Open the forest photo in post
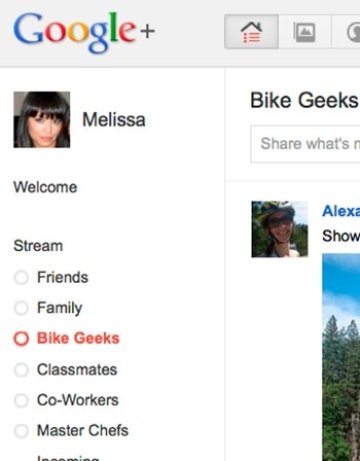 click(341, 357)
